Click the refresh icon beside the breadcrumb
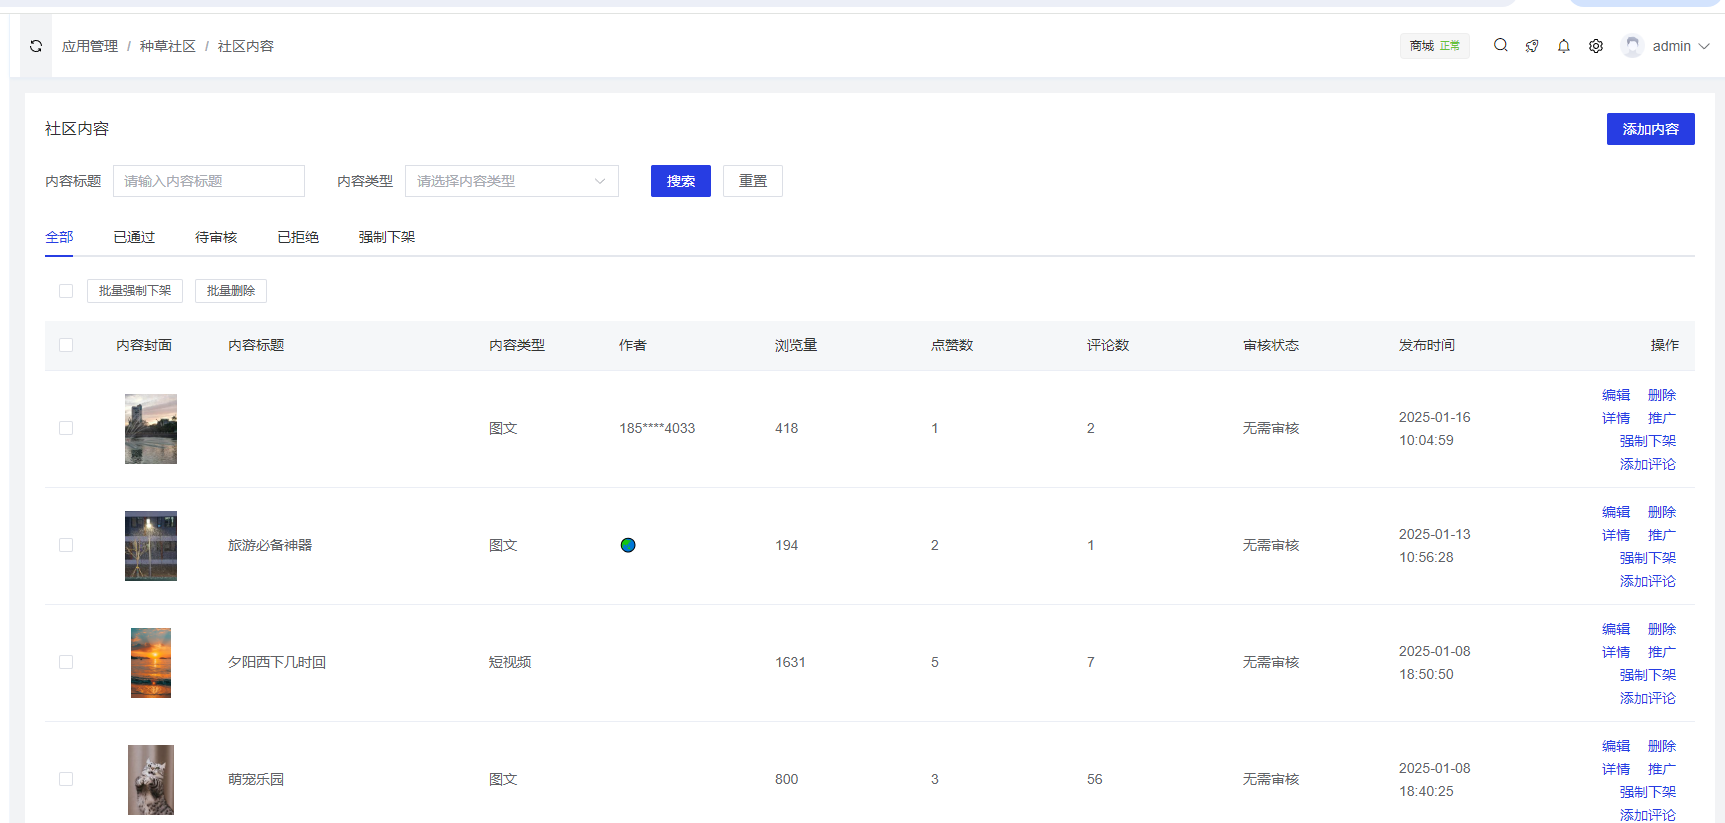 36,46
